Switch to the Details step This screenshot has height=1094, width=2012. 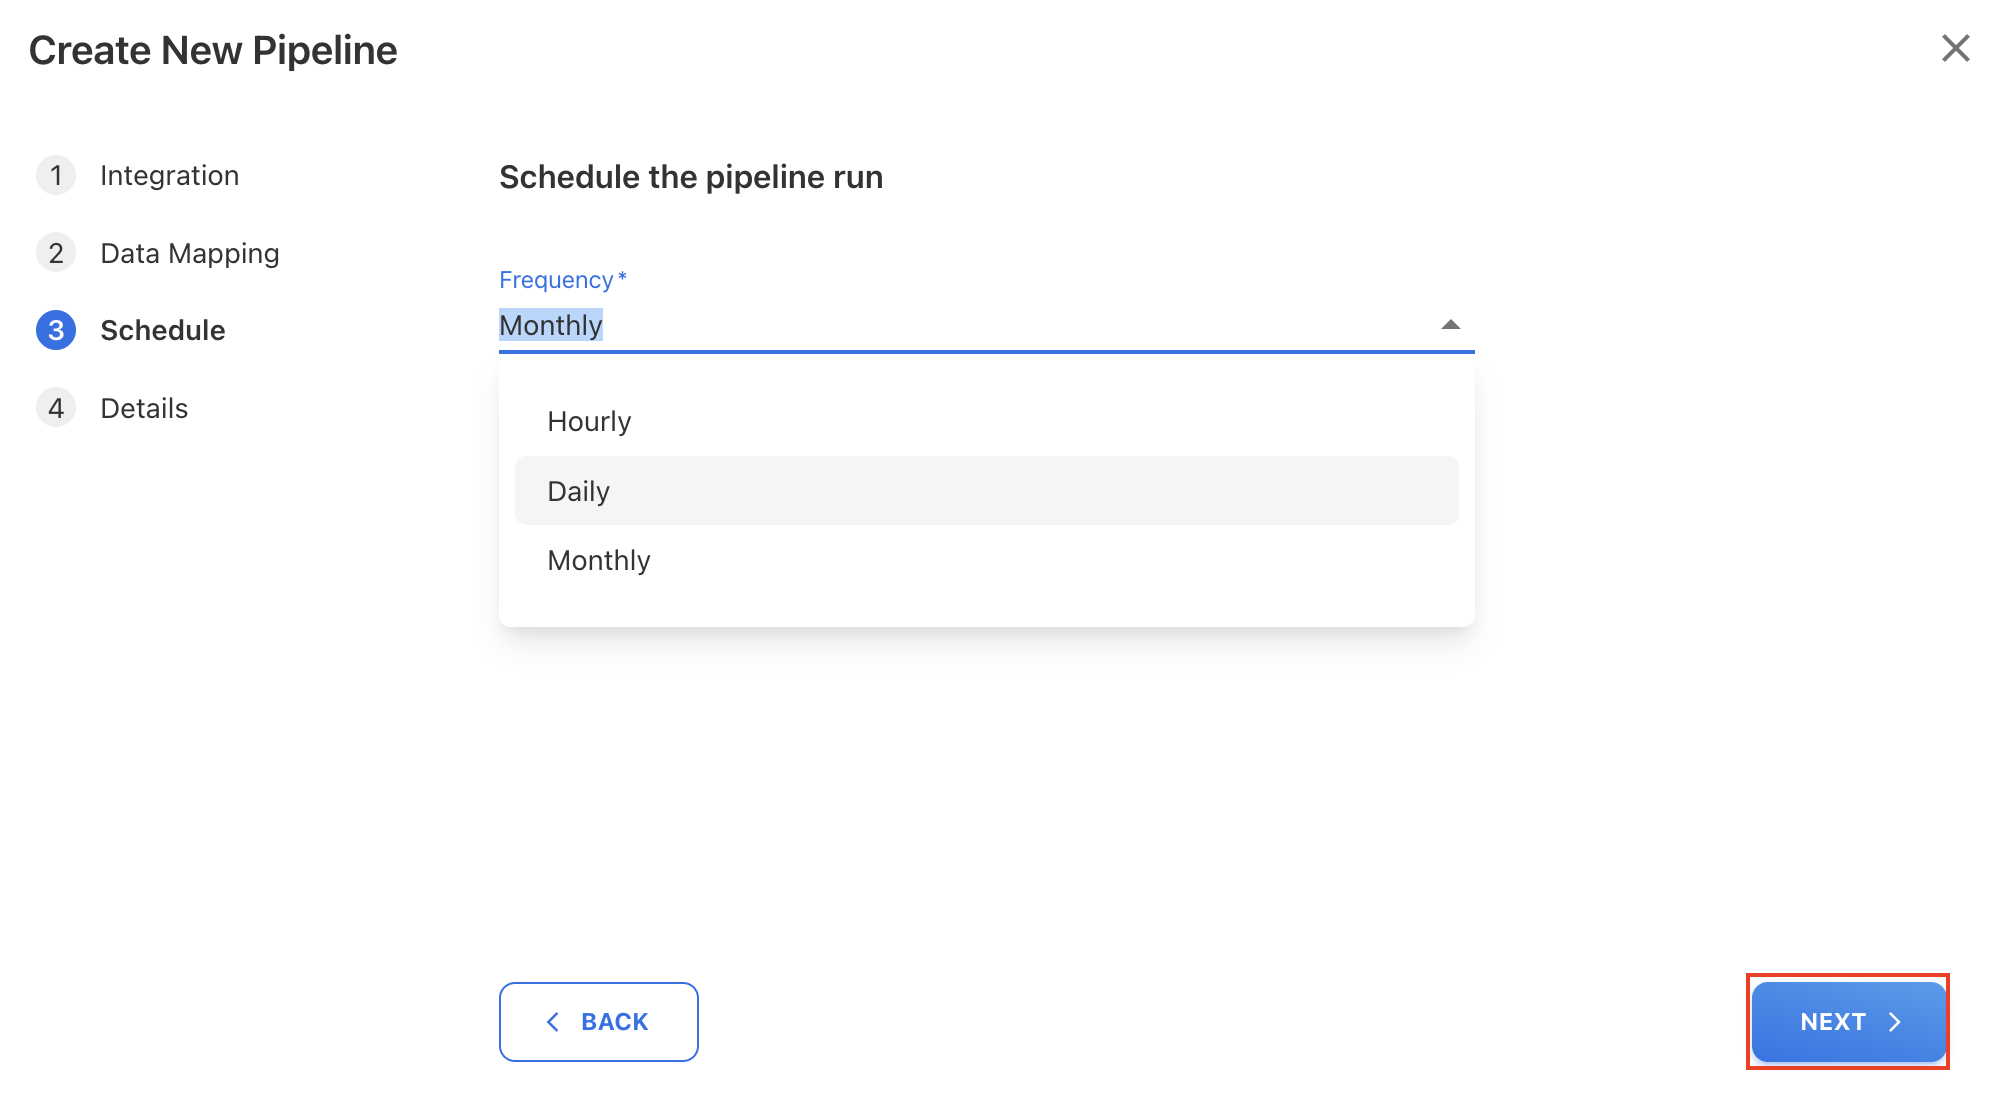[x=143, y=407]
